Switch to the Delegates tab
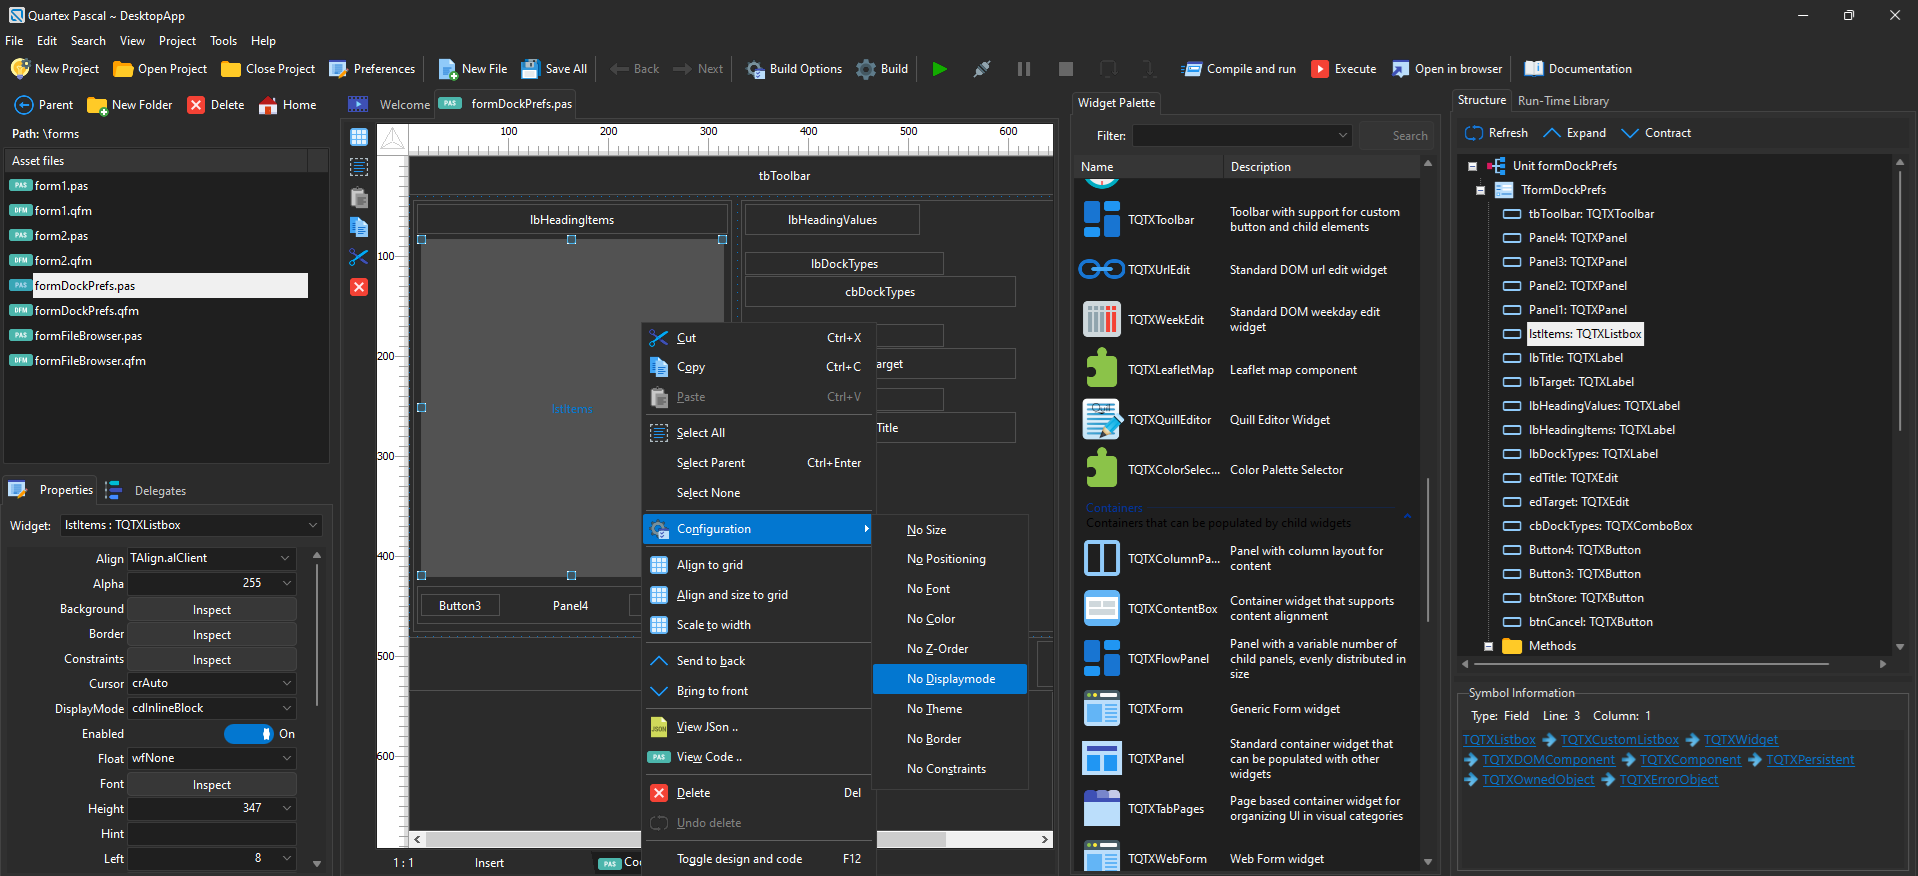The image size is (1918, 876). (x=160, y=491)
